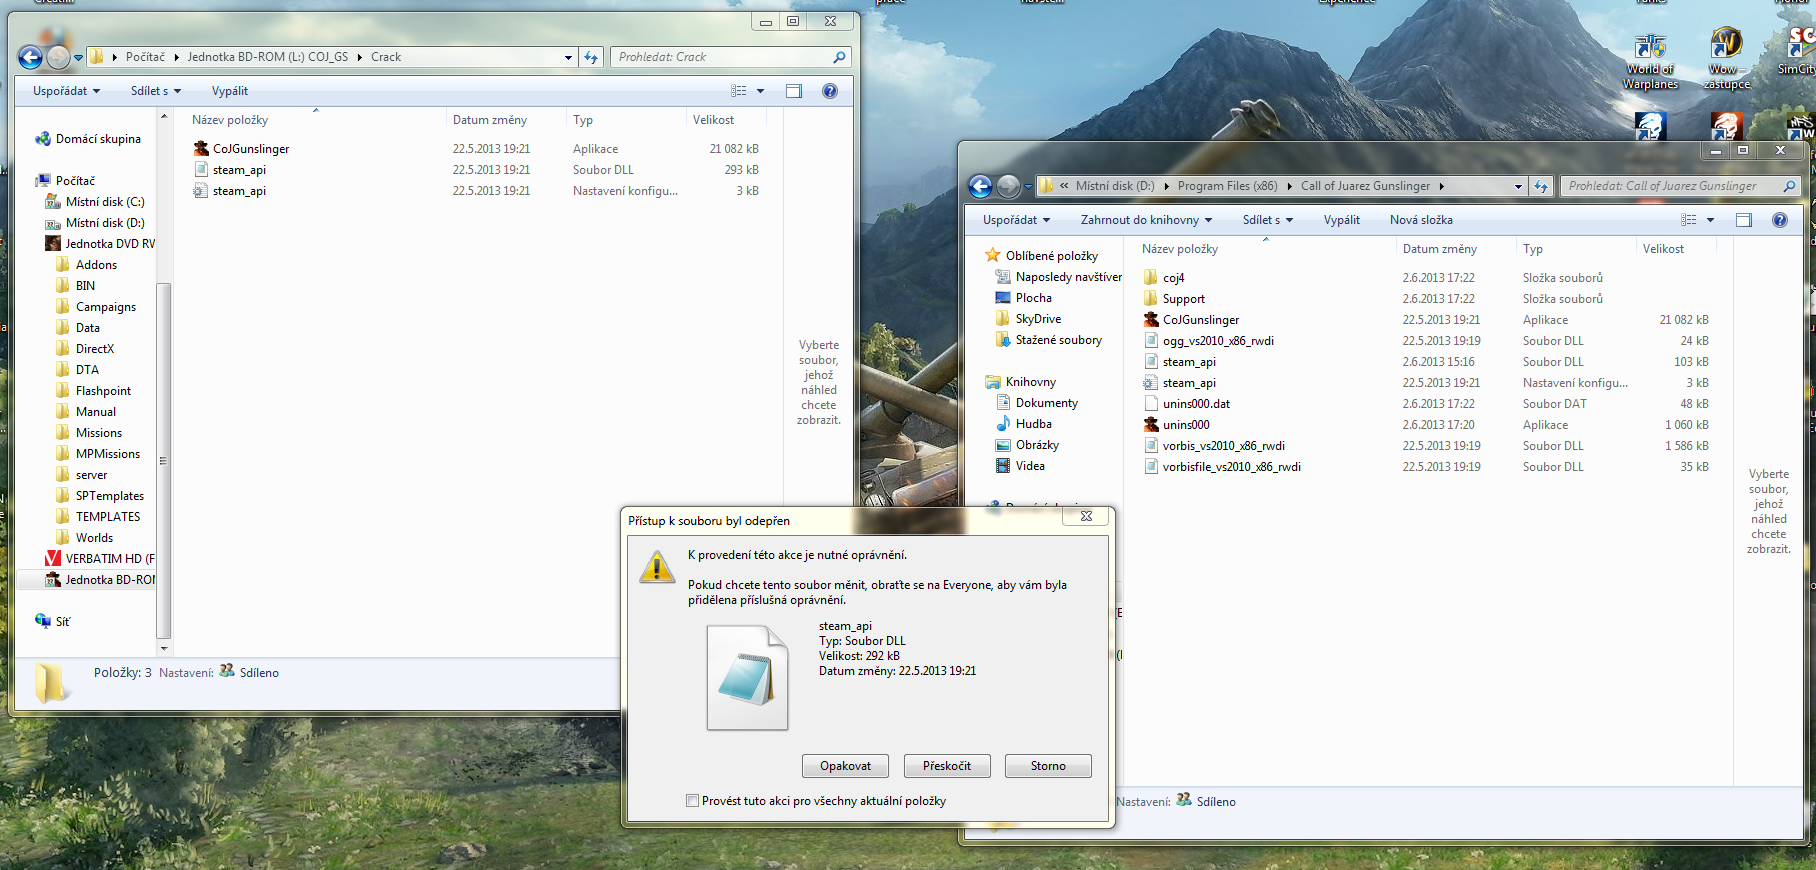Select CoJGunslinger application in Crack folder
This screenshot has width=1816, height=870.
pyautogui.click(x=251, y=149)
